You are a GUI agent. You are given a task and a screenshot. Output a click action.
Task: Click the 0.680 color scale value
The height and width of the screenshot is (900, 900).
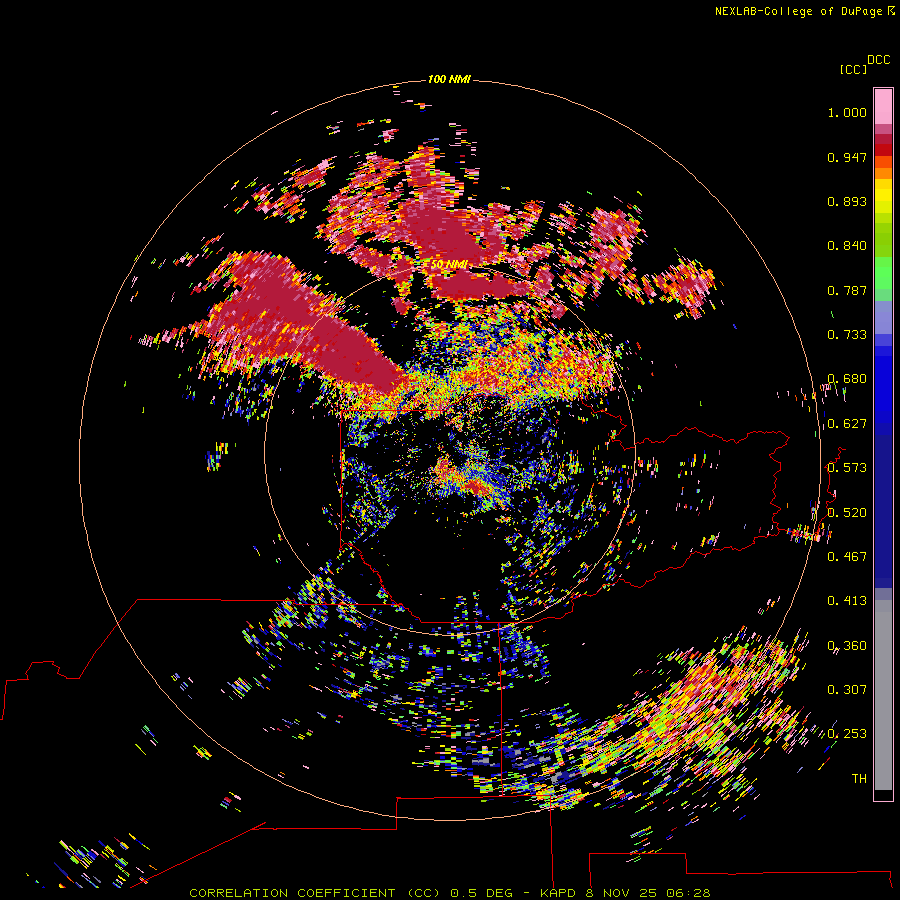tap(847, 379)
